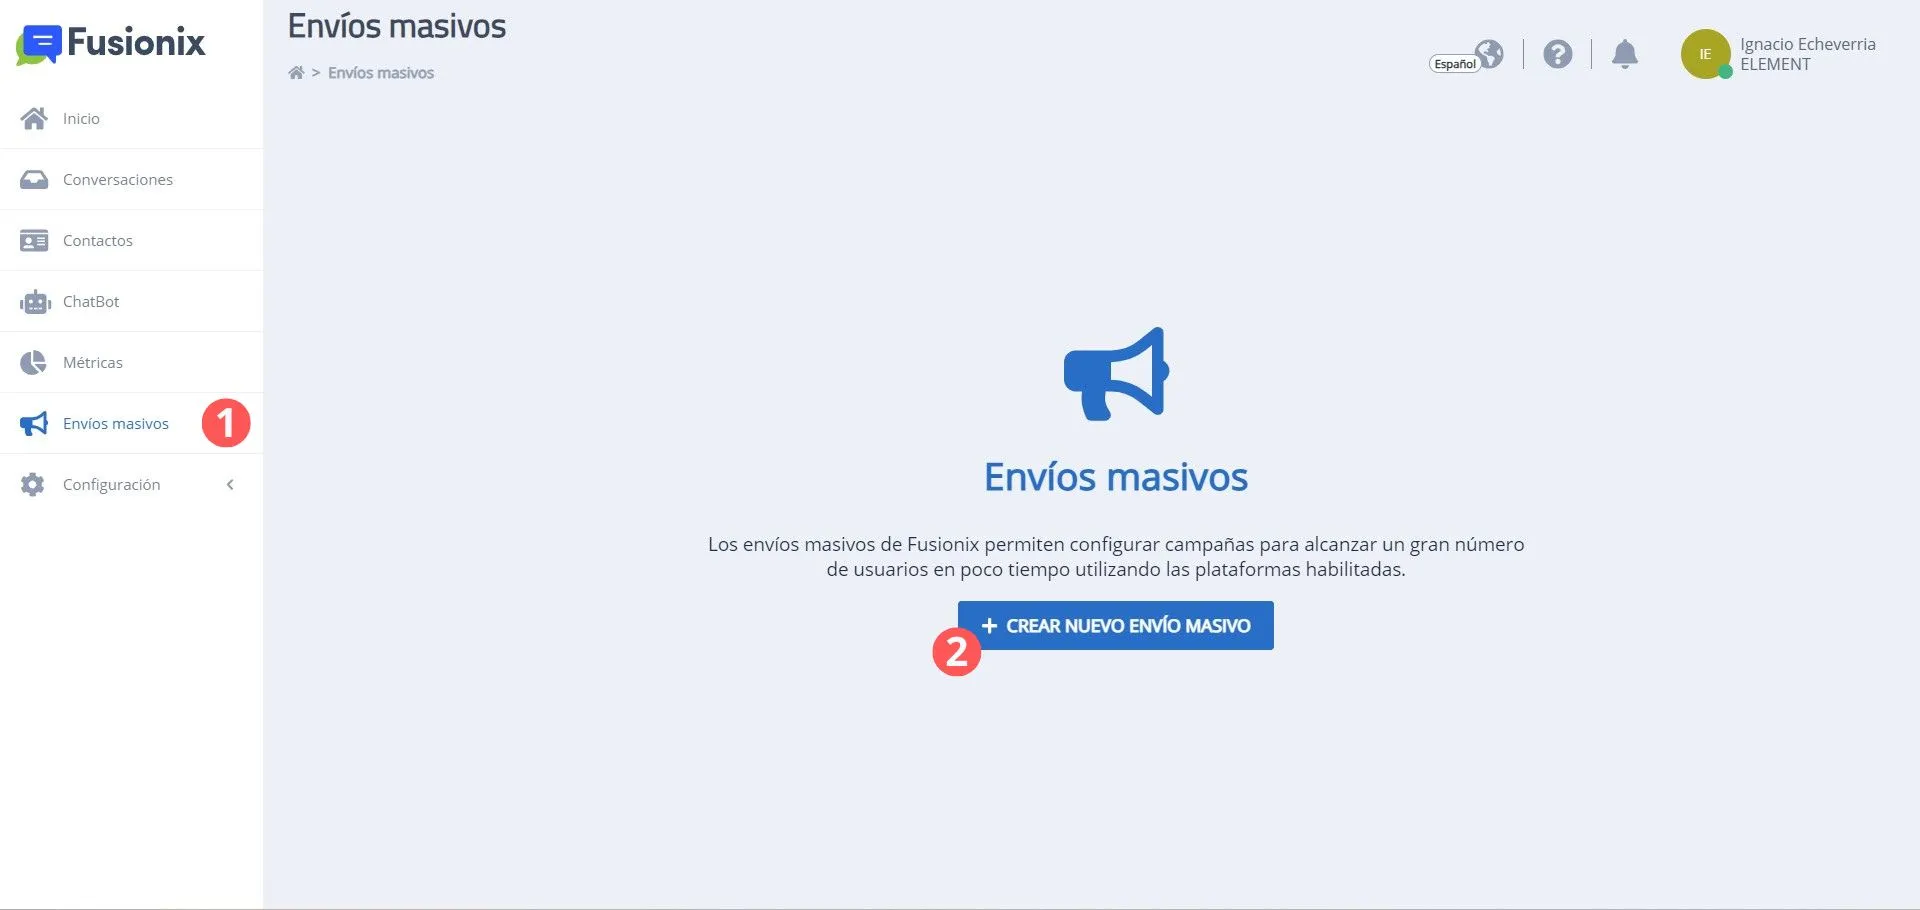Click the description paragraph about campañas
This screenshot has height=910, width=1920.
coord(1116,557)
